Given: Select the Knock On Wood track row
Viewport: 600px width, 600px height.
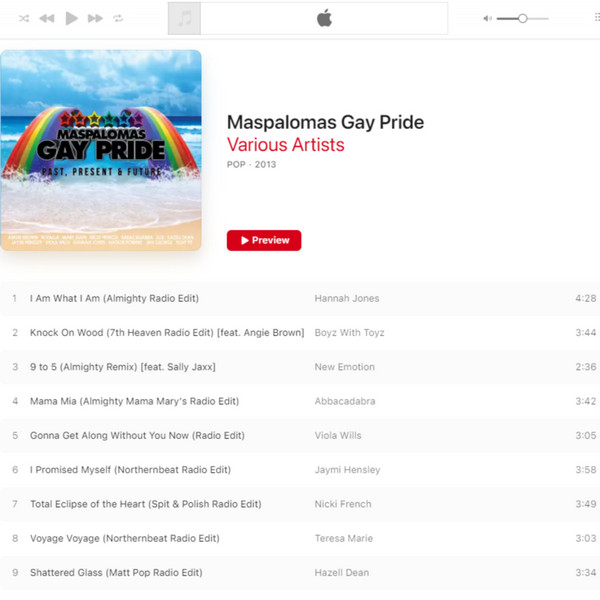Looking at the screenshot, I should tap(300, 333).
